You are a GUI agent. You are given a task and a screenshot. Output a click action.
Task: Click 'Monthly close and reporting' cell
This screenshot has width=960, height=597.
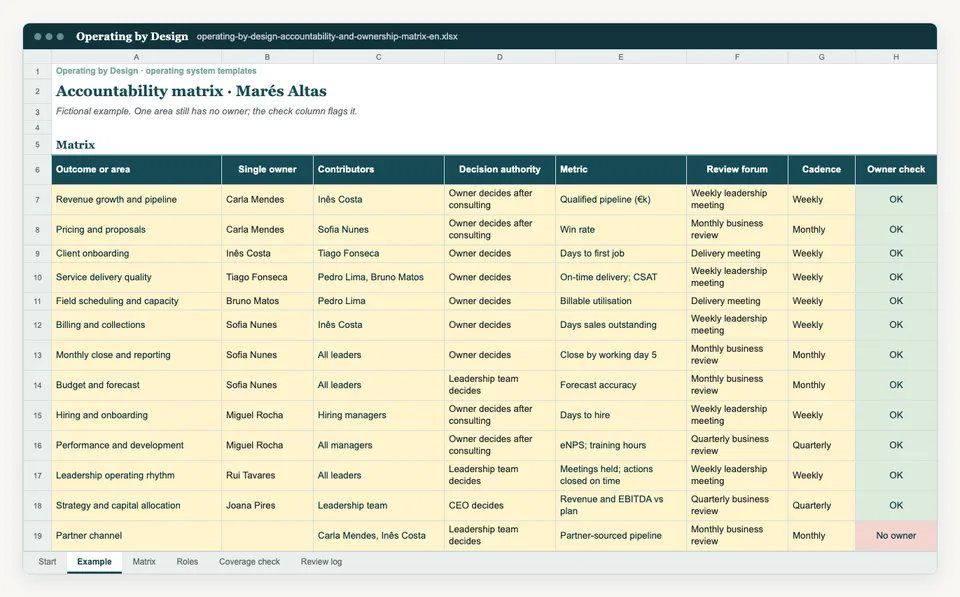[x=136, y=355]
